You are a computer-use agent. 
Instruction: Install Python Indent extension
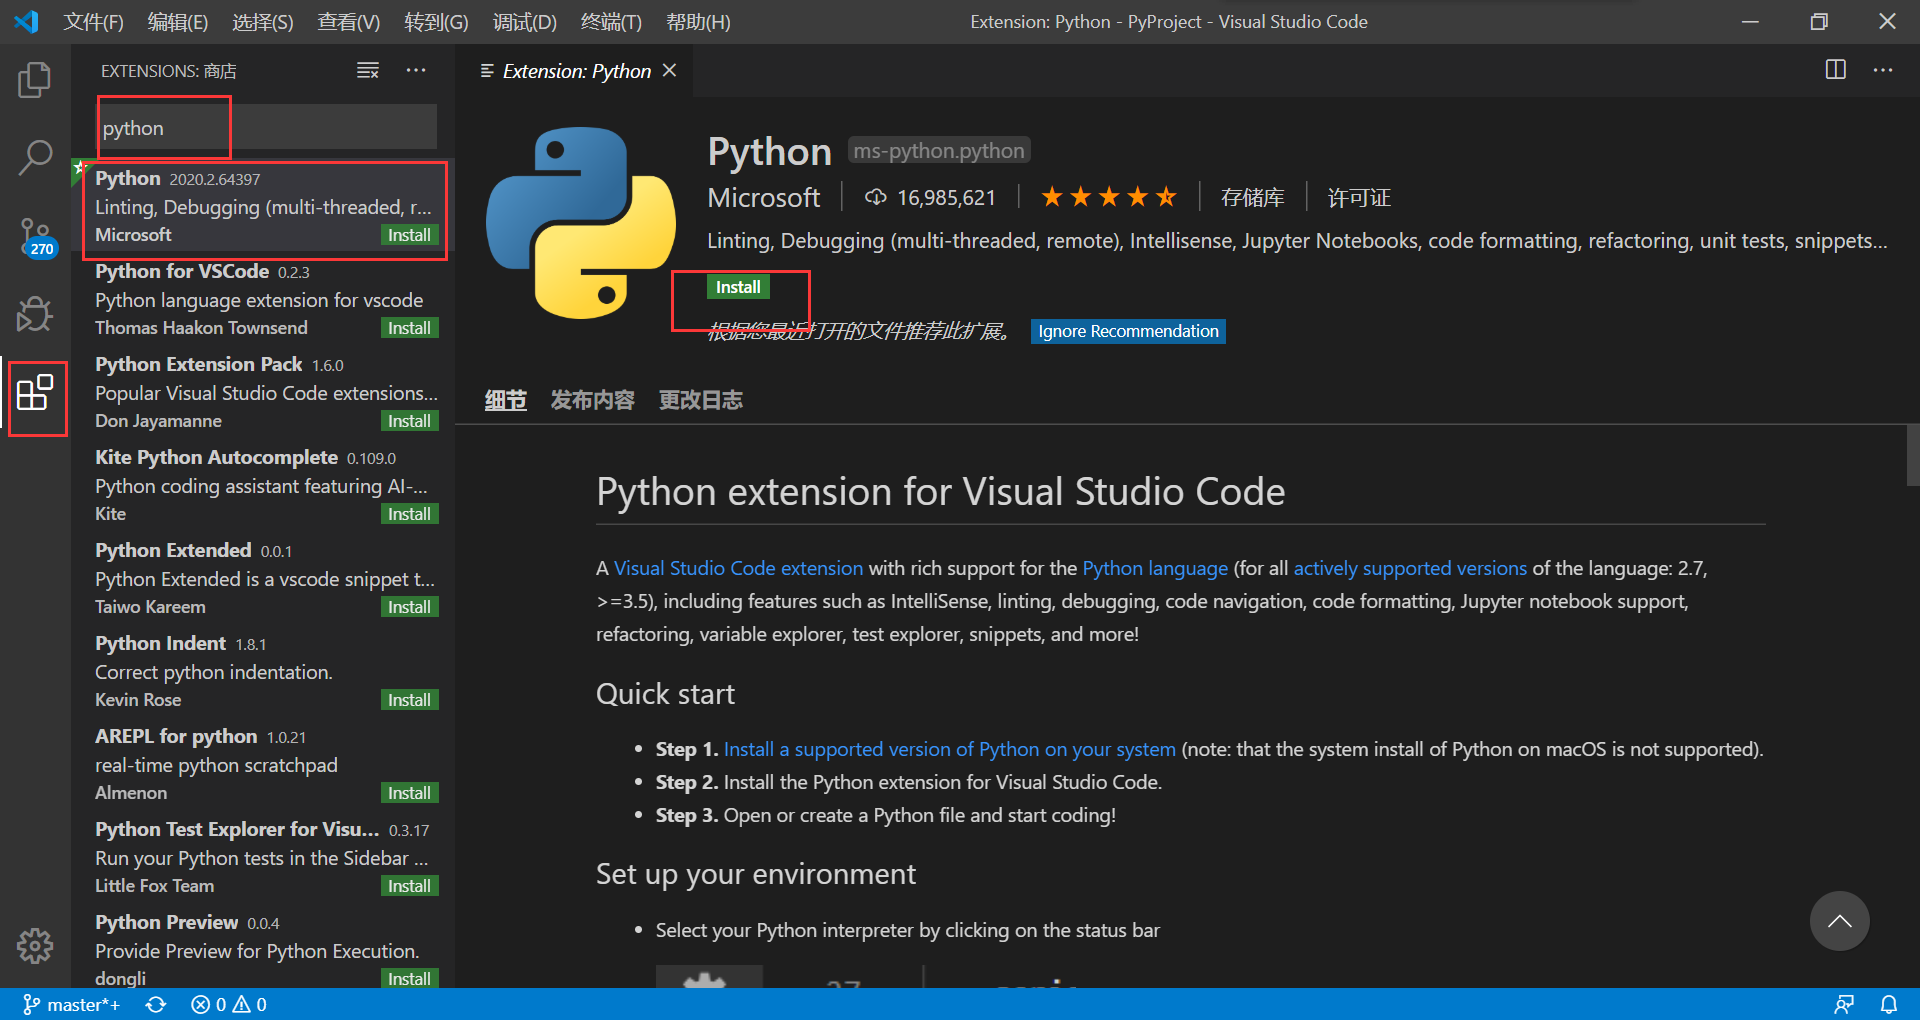tap(409, 700)
